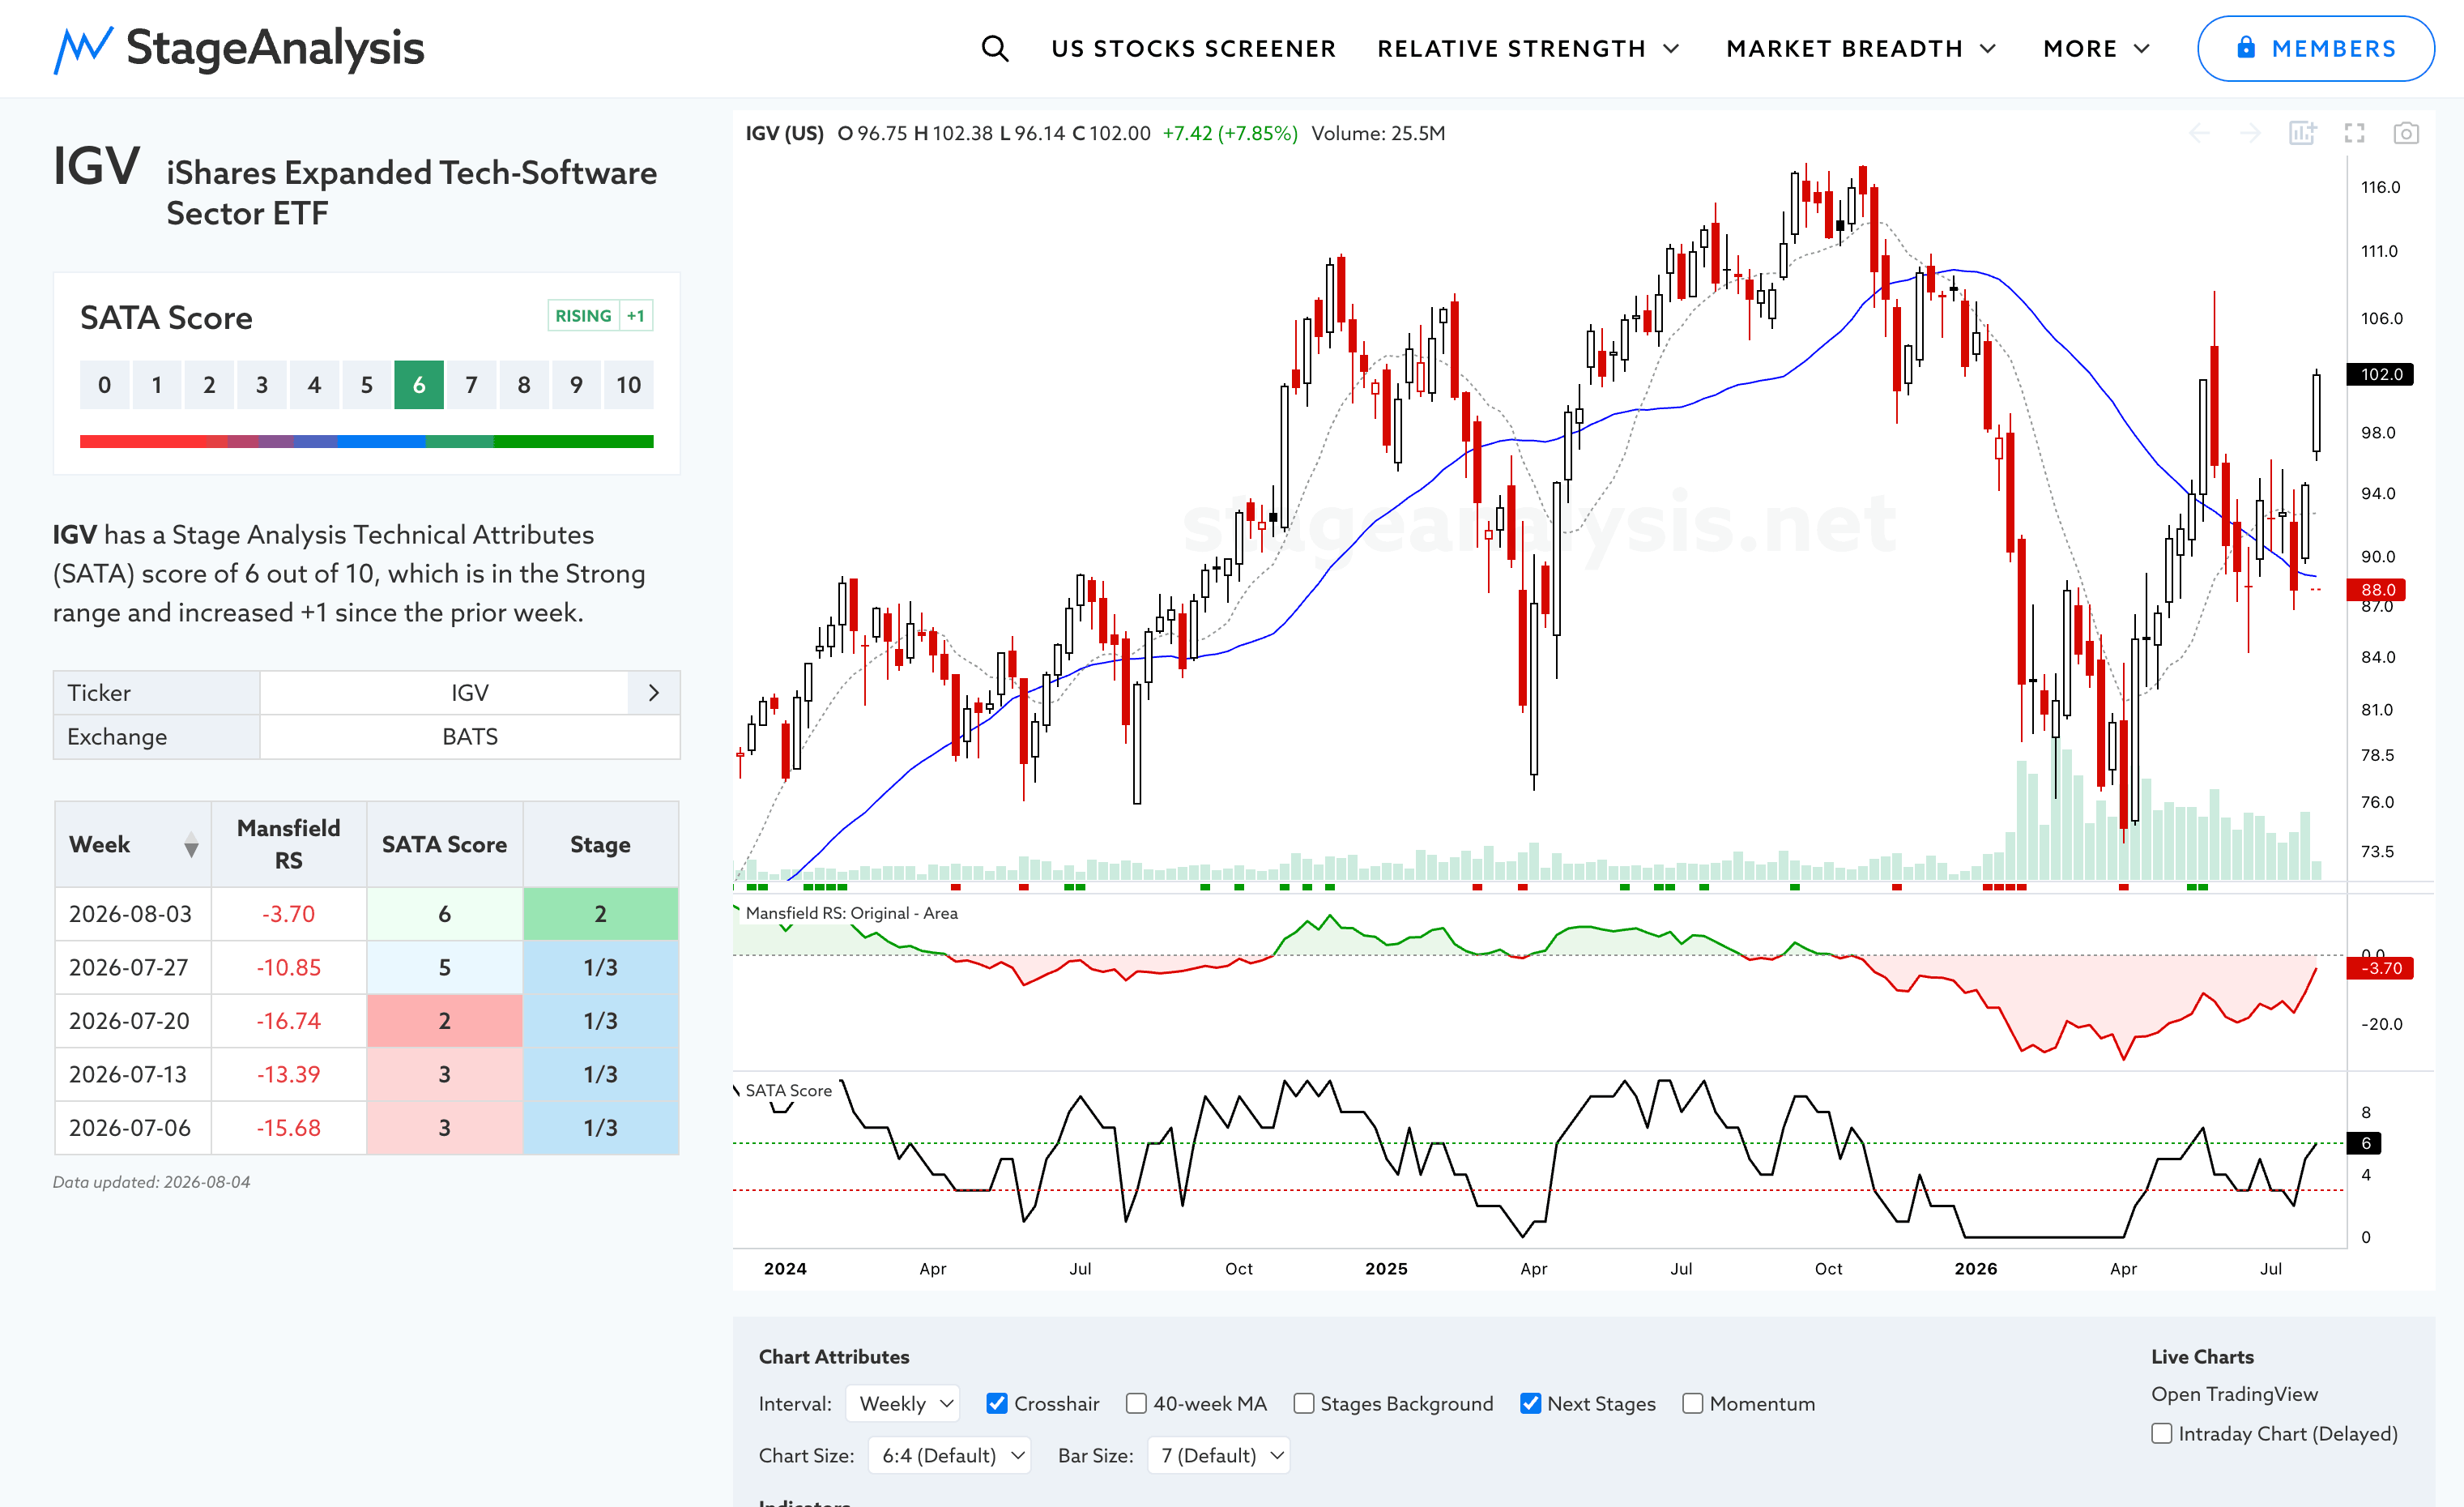
Task: Click the 102.0 price label on axis
Action: [2380, 374]
